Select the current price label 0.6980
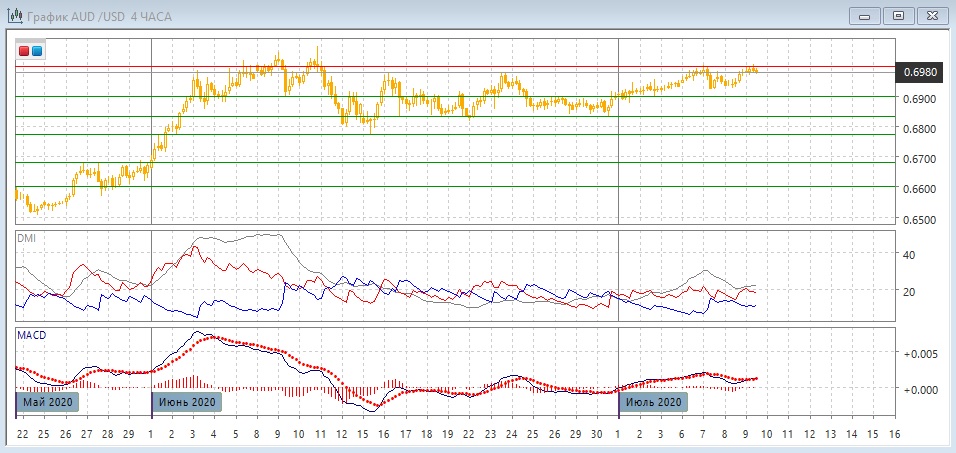Image resolution: width=956 pixels, height=453 pixels. pyautogui.click(x=920, y=72)
